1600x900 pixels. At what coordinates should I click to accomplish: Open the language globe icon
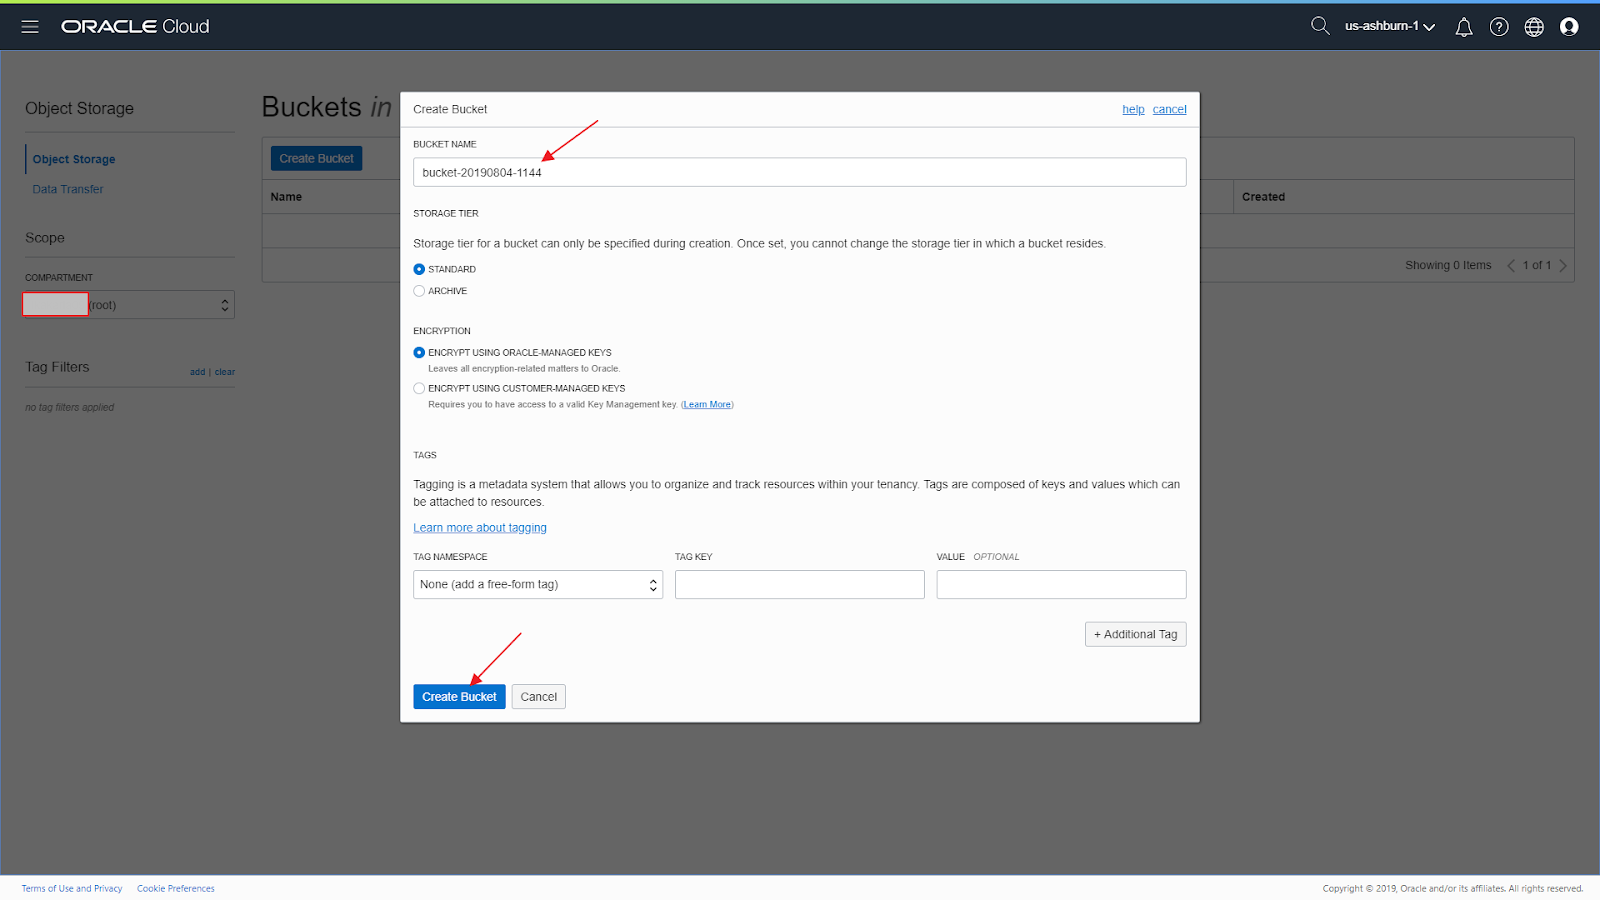click(1533, 27)
